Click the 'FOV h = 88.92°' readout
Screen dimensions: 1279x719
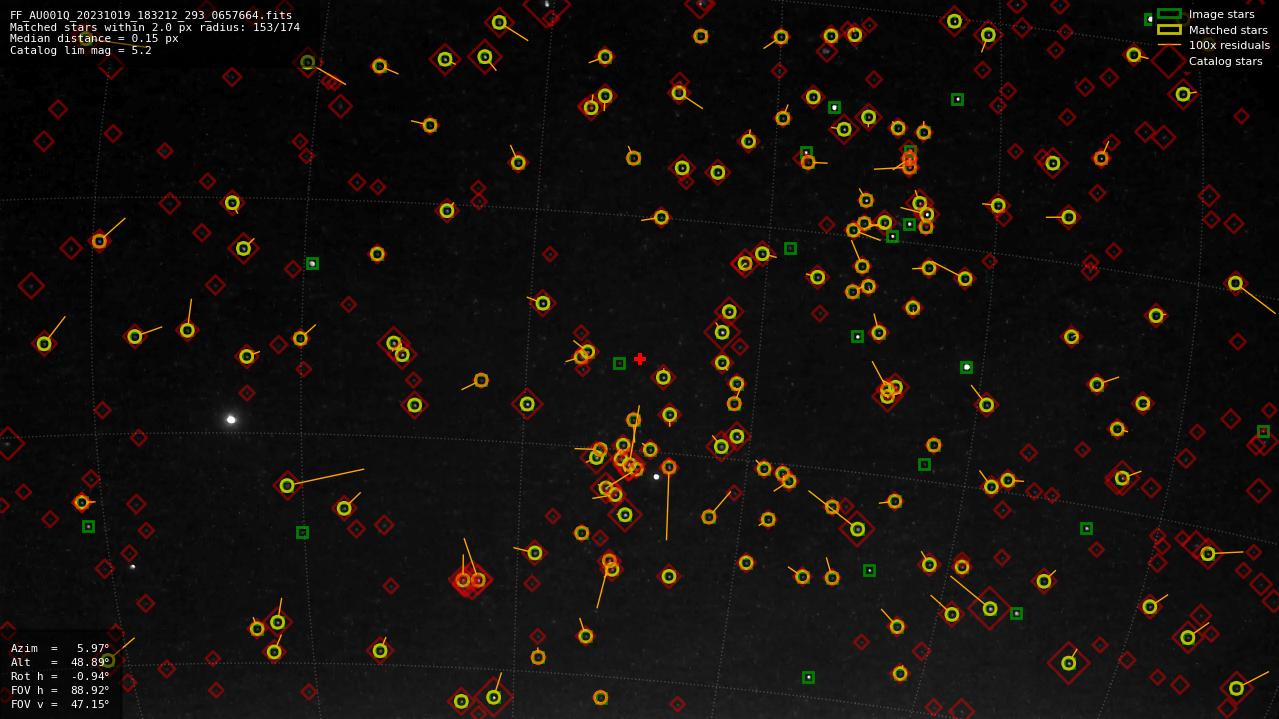(x=60, y=690)
